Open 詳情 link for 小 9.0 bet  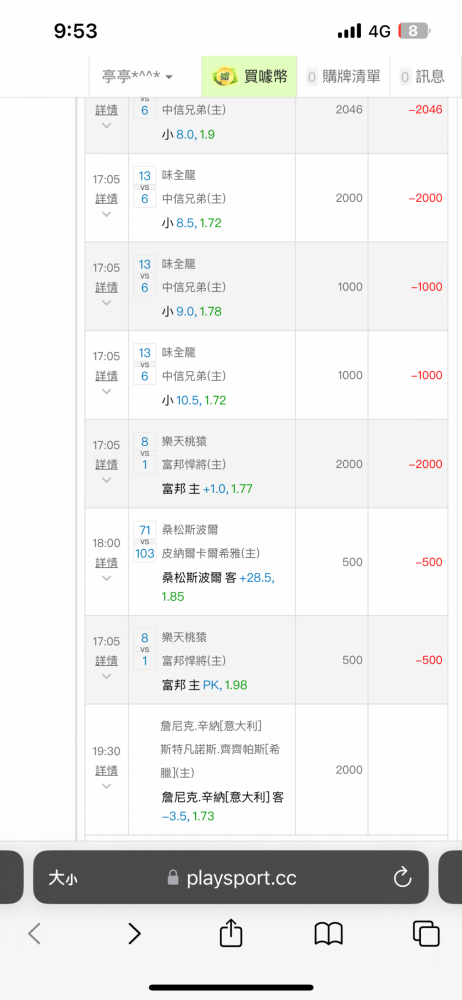[107, 288]
